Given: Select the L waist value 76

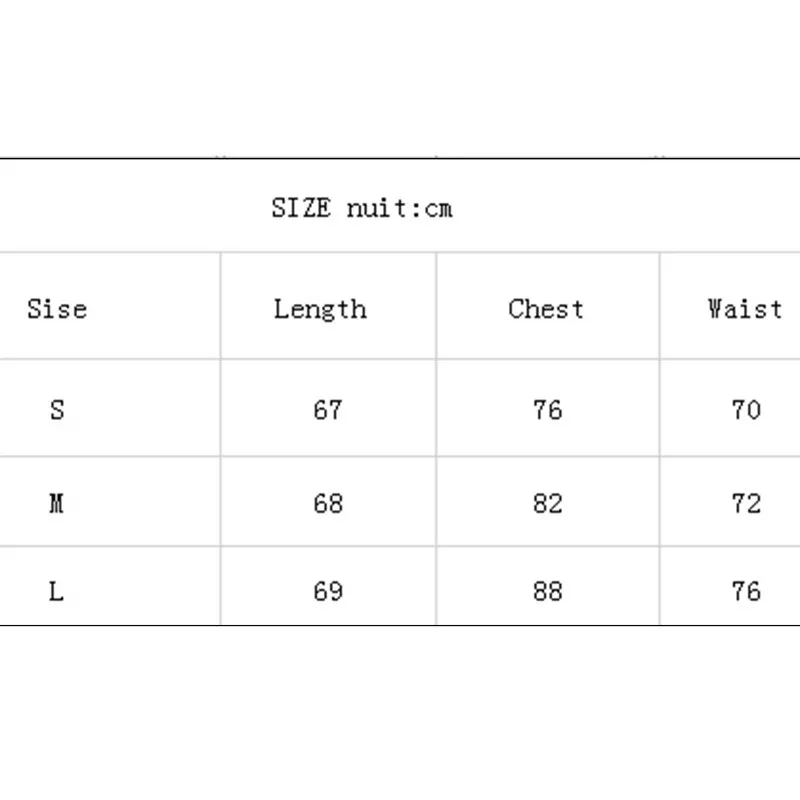Looking at the screenshot, I should pos(746,592).
